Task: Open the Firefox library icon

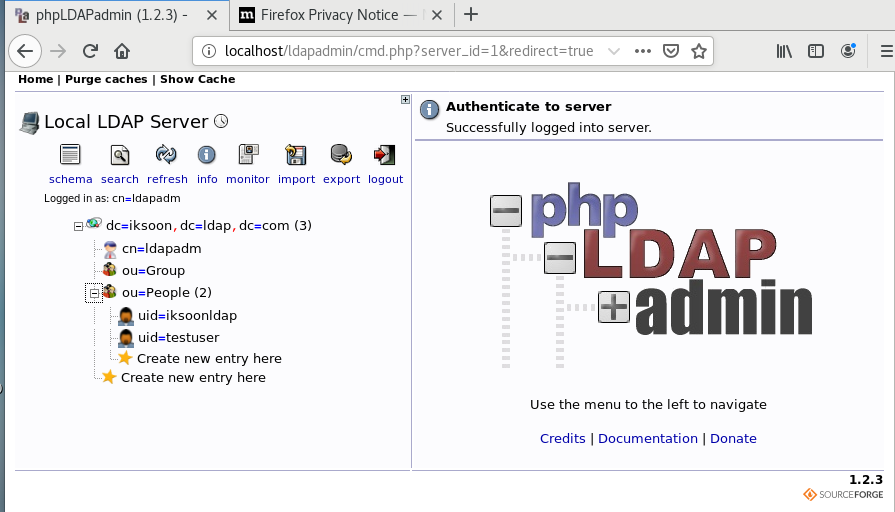Action: coord(784,51)
